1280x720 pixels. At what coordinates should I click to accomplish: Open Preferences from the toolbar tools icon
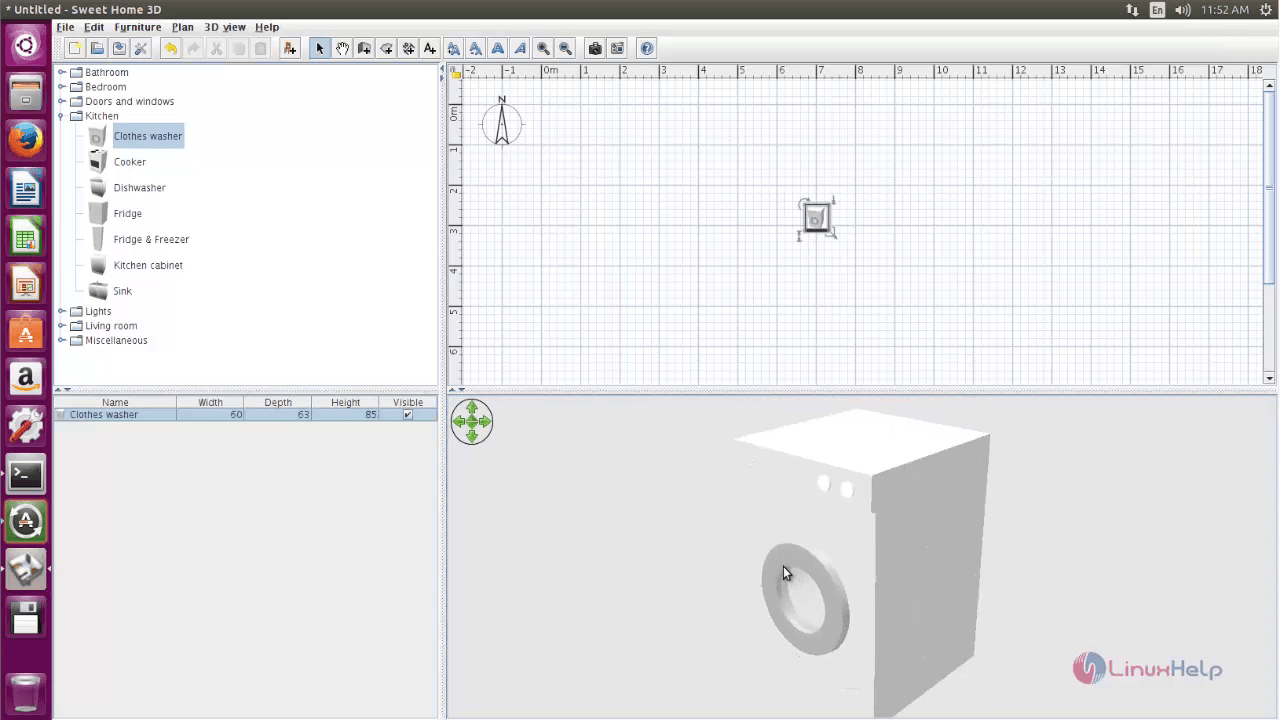point(141,48)
